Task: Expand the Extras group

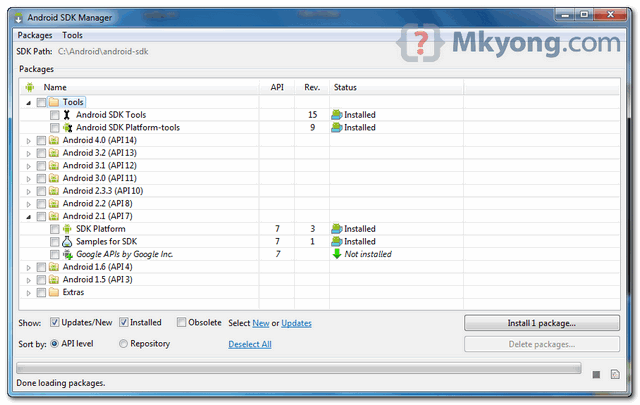Action: (29, 293)
